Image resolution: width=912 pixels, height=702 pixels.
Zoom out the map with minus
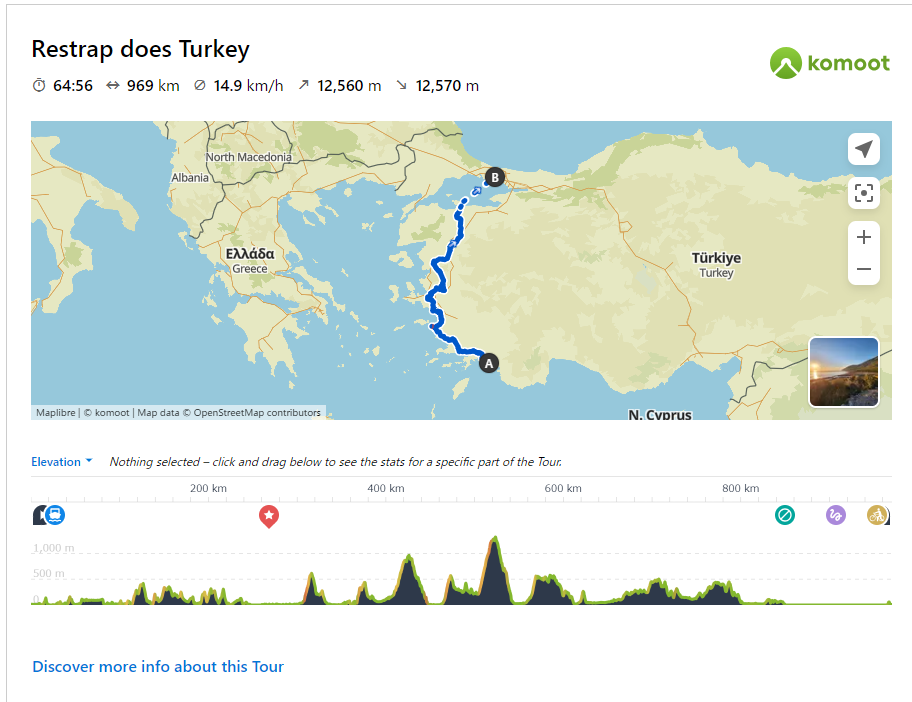(x=864, y=269)
